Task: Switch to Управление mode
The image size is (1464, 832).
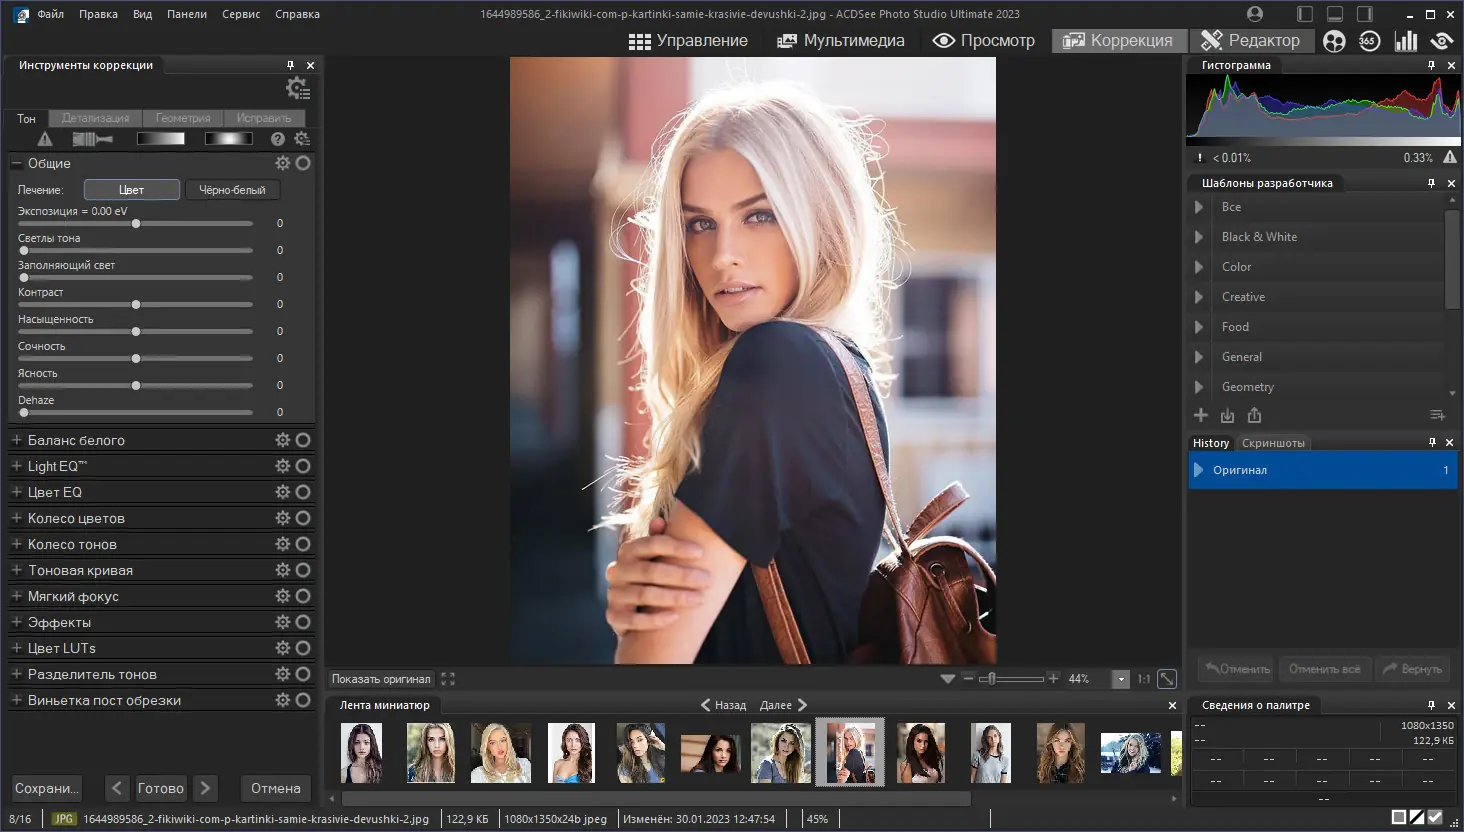Action: [688, 41]
